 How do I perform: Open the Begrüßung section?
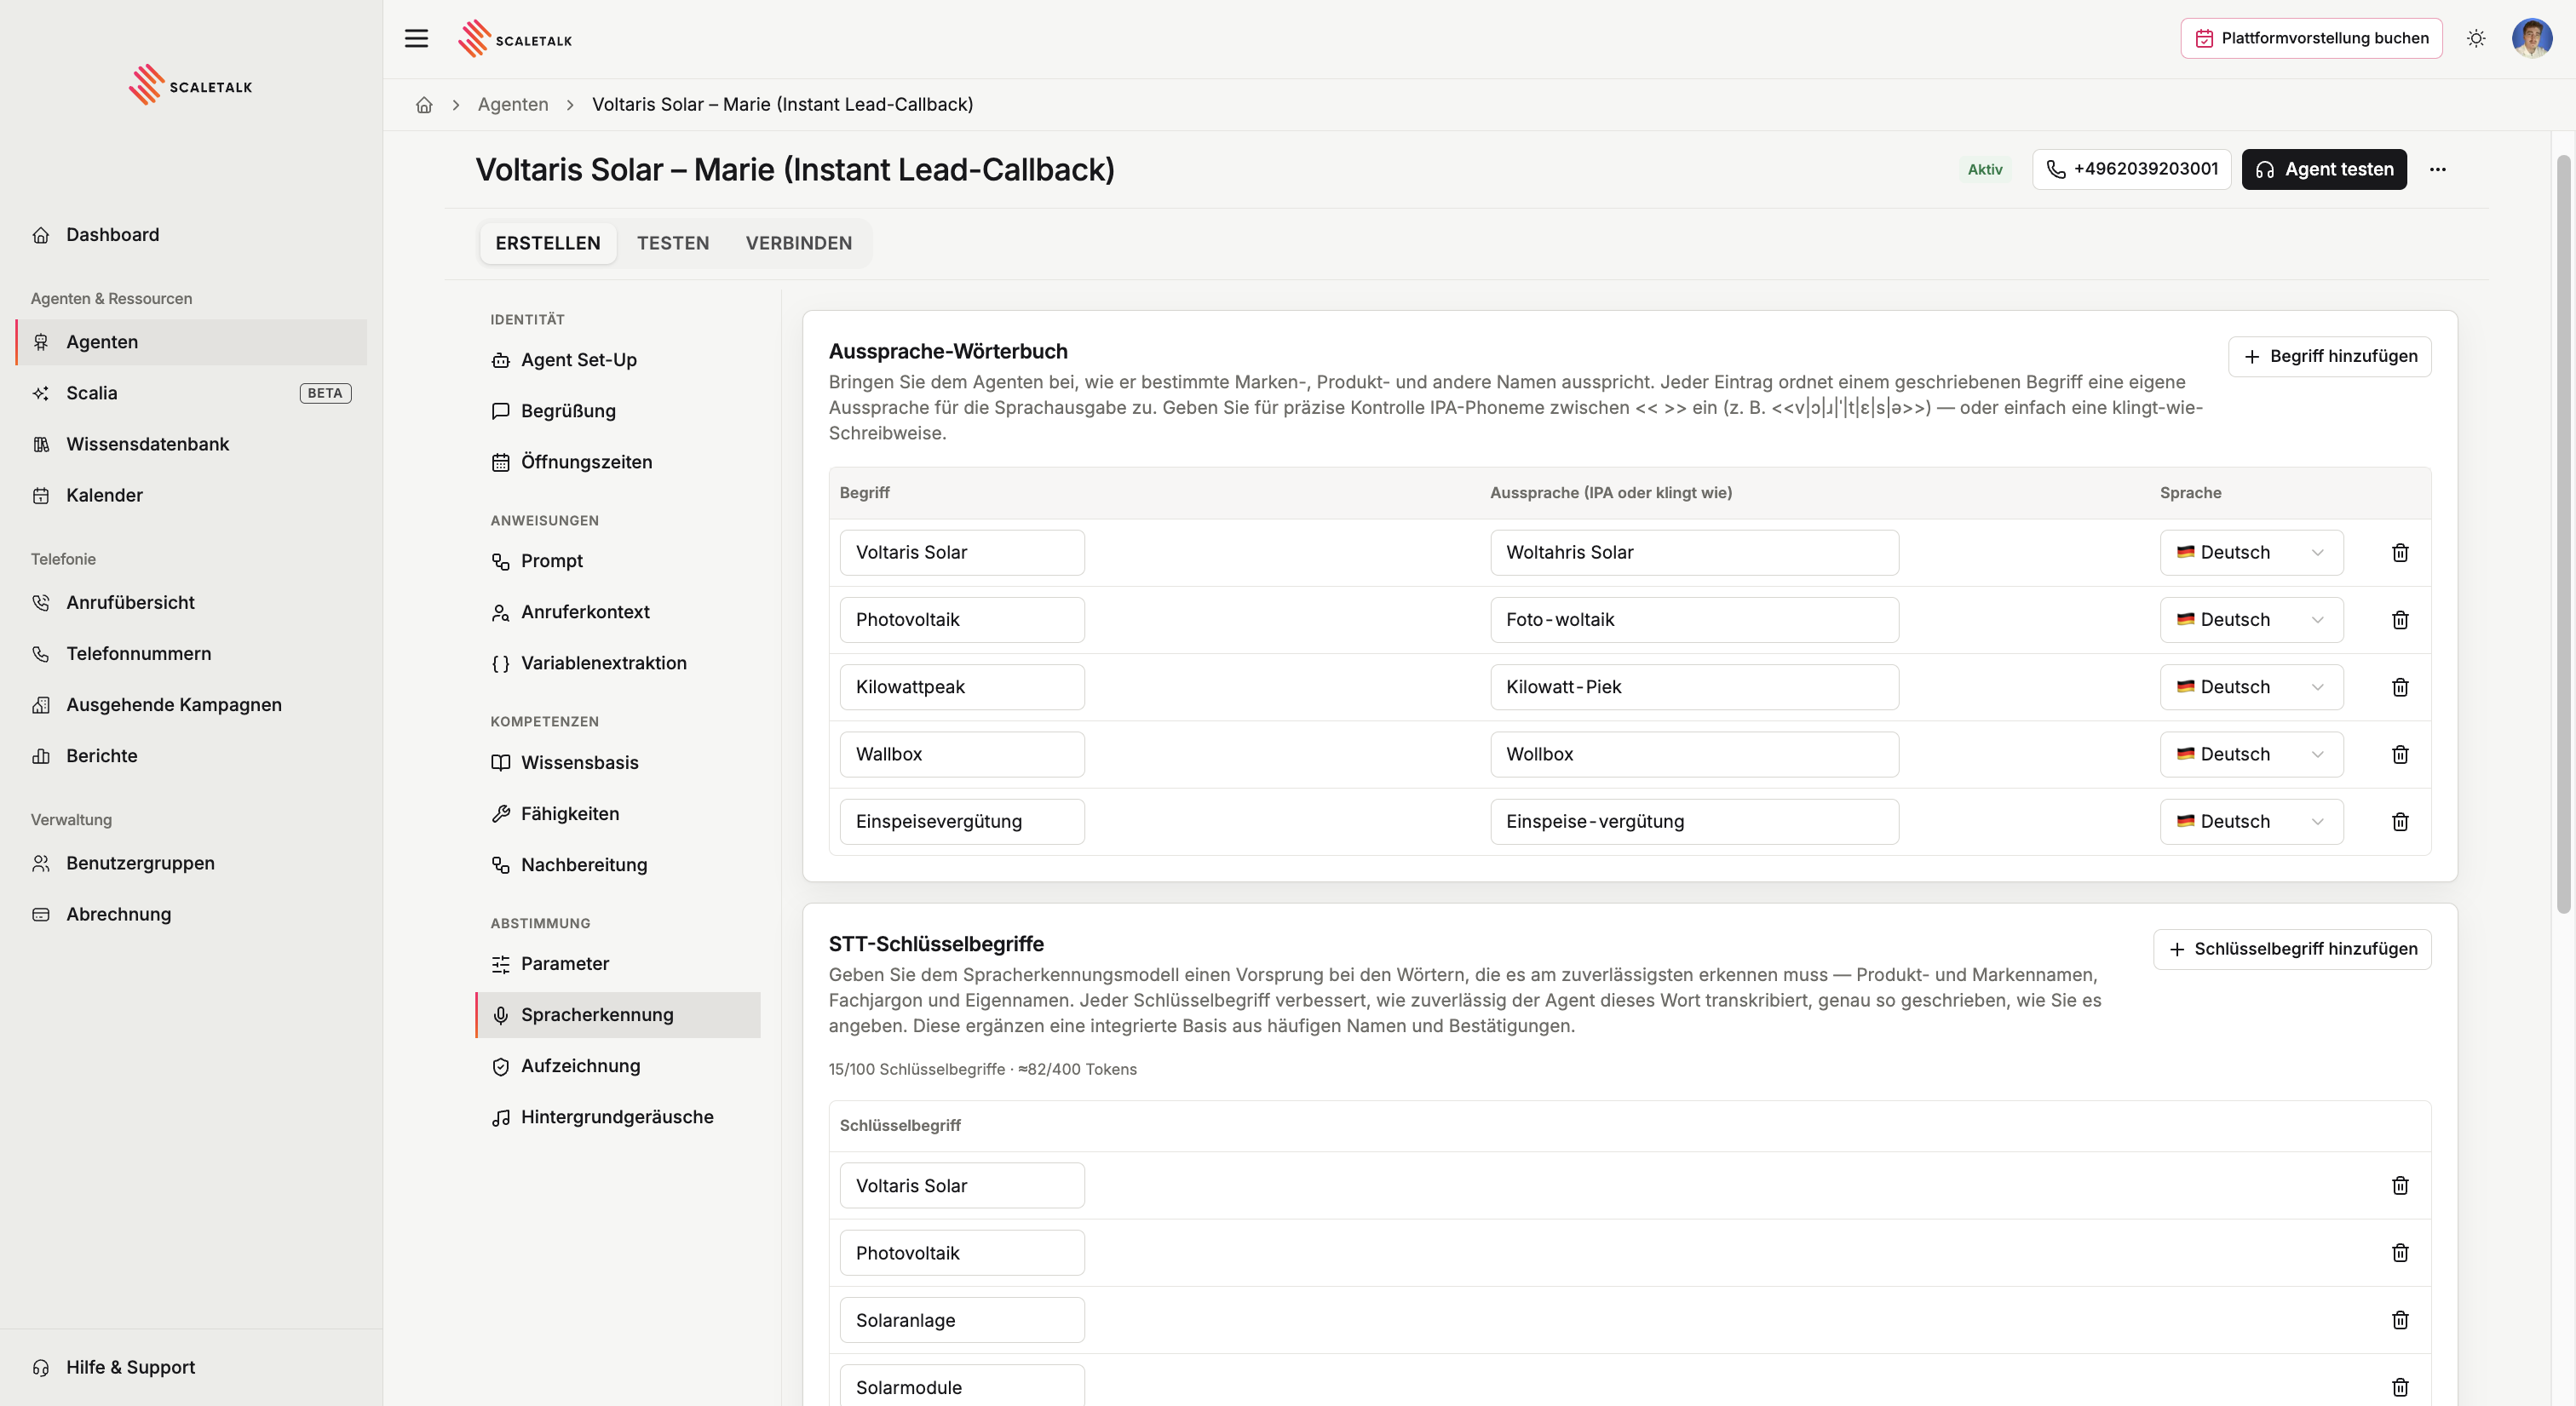point(618,411)
